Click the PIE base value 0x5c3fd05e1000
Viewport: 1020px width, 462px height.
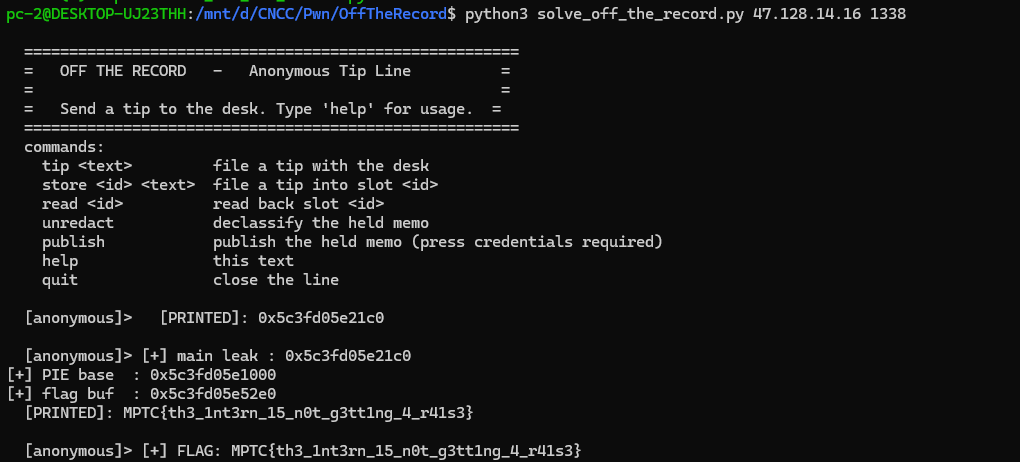pyautogui.click(x=213, y=375)
